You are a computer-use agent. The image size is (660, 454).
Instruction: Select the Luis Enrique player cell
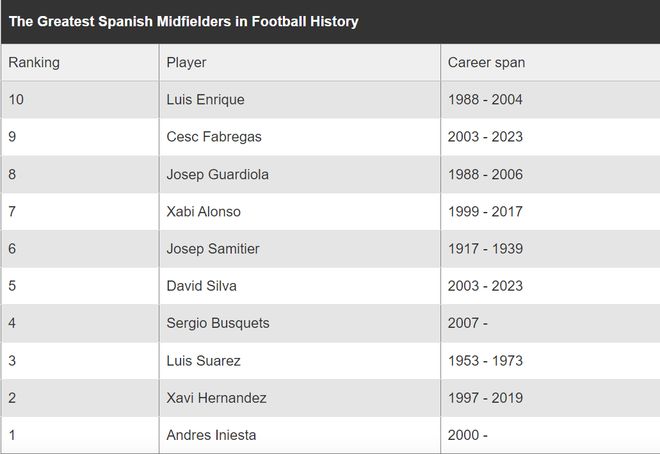click(x=205, y=100)
